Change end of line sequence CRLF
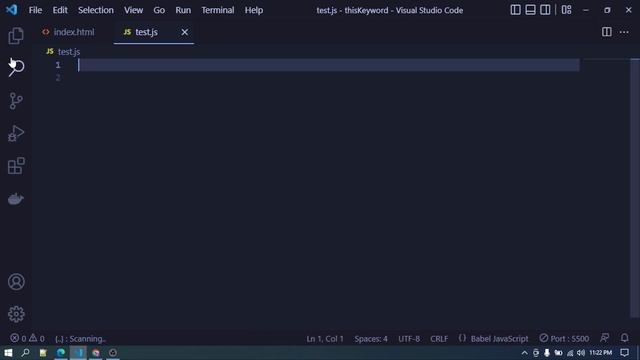Image resolution: width=640 pixels, height=360 pixels. tap(439, 338)
